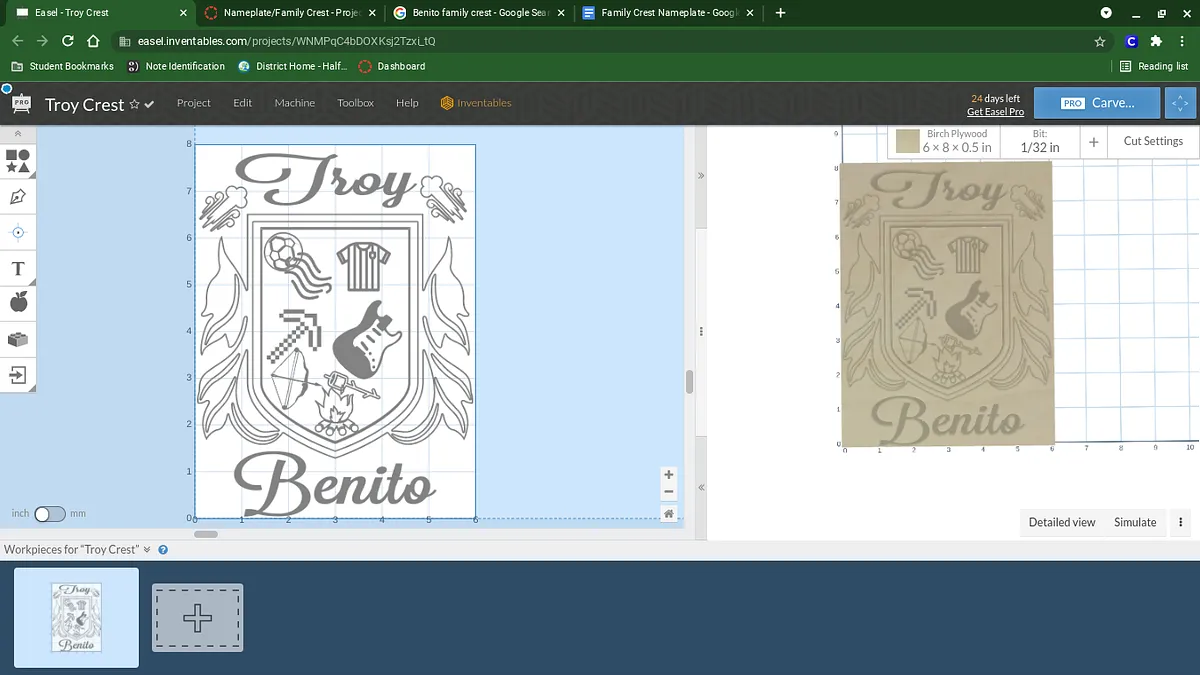Reset canvas view with home icon
This screenshot has width=1200, height=675.
tap(669, 513)
